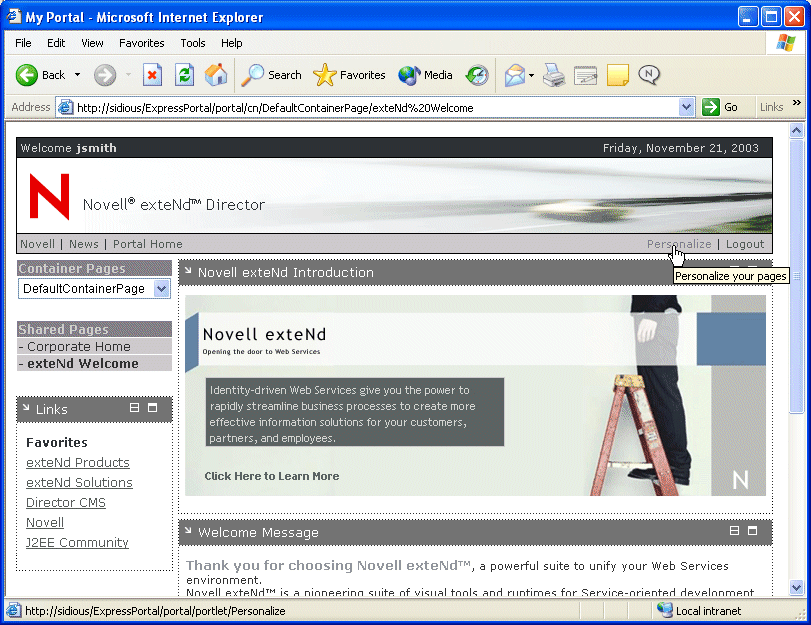Click the Novell link in portal navigation bar
Viewport: 811px width, 625px height.
pos(37,244)
